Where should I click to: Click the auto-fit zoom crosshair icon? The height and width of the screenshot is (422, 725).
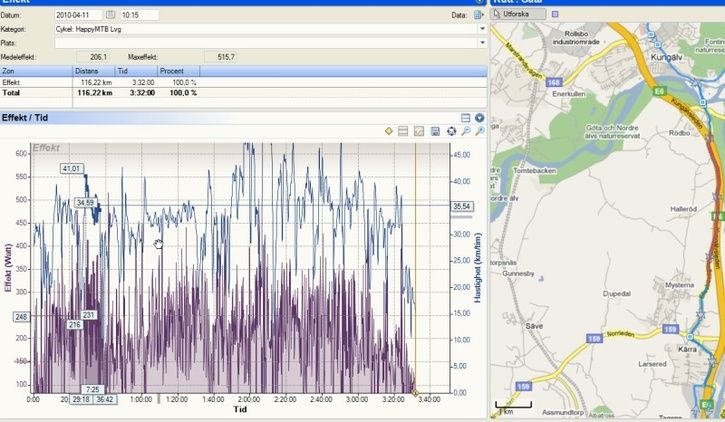click(451, 131)
